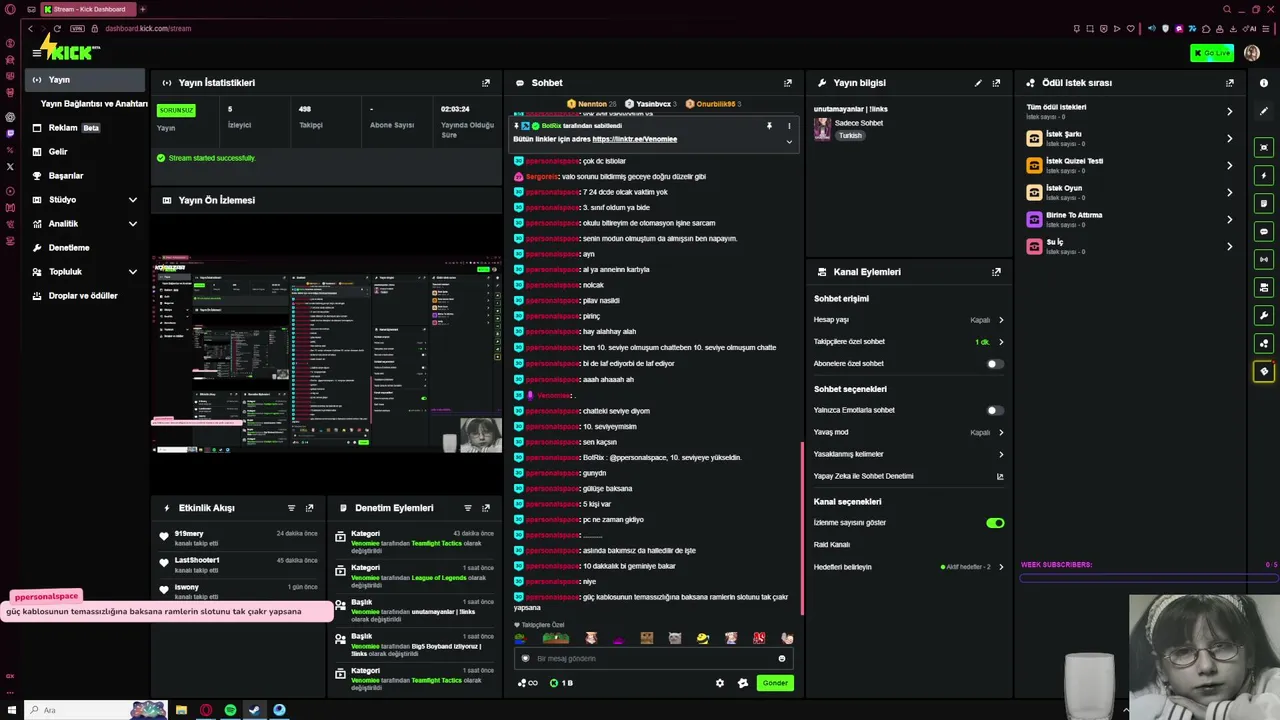Go to Gelir in the sidebar
Viewport: 1280px width, 720px height.
pyautogui.click(x=86, y=152)
